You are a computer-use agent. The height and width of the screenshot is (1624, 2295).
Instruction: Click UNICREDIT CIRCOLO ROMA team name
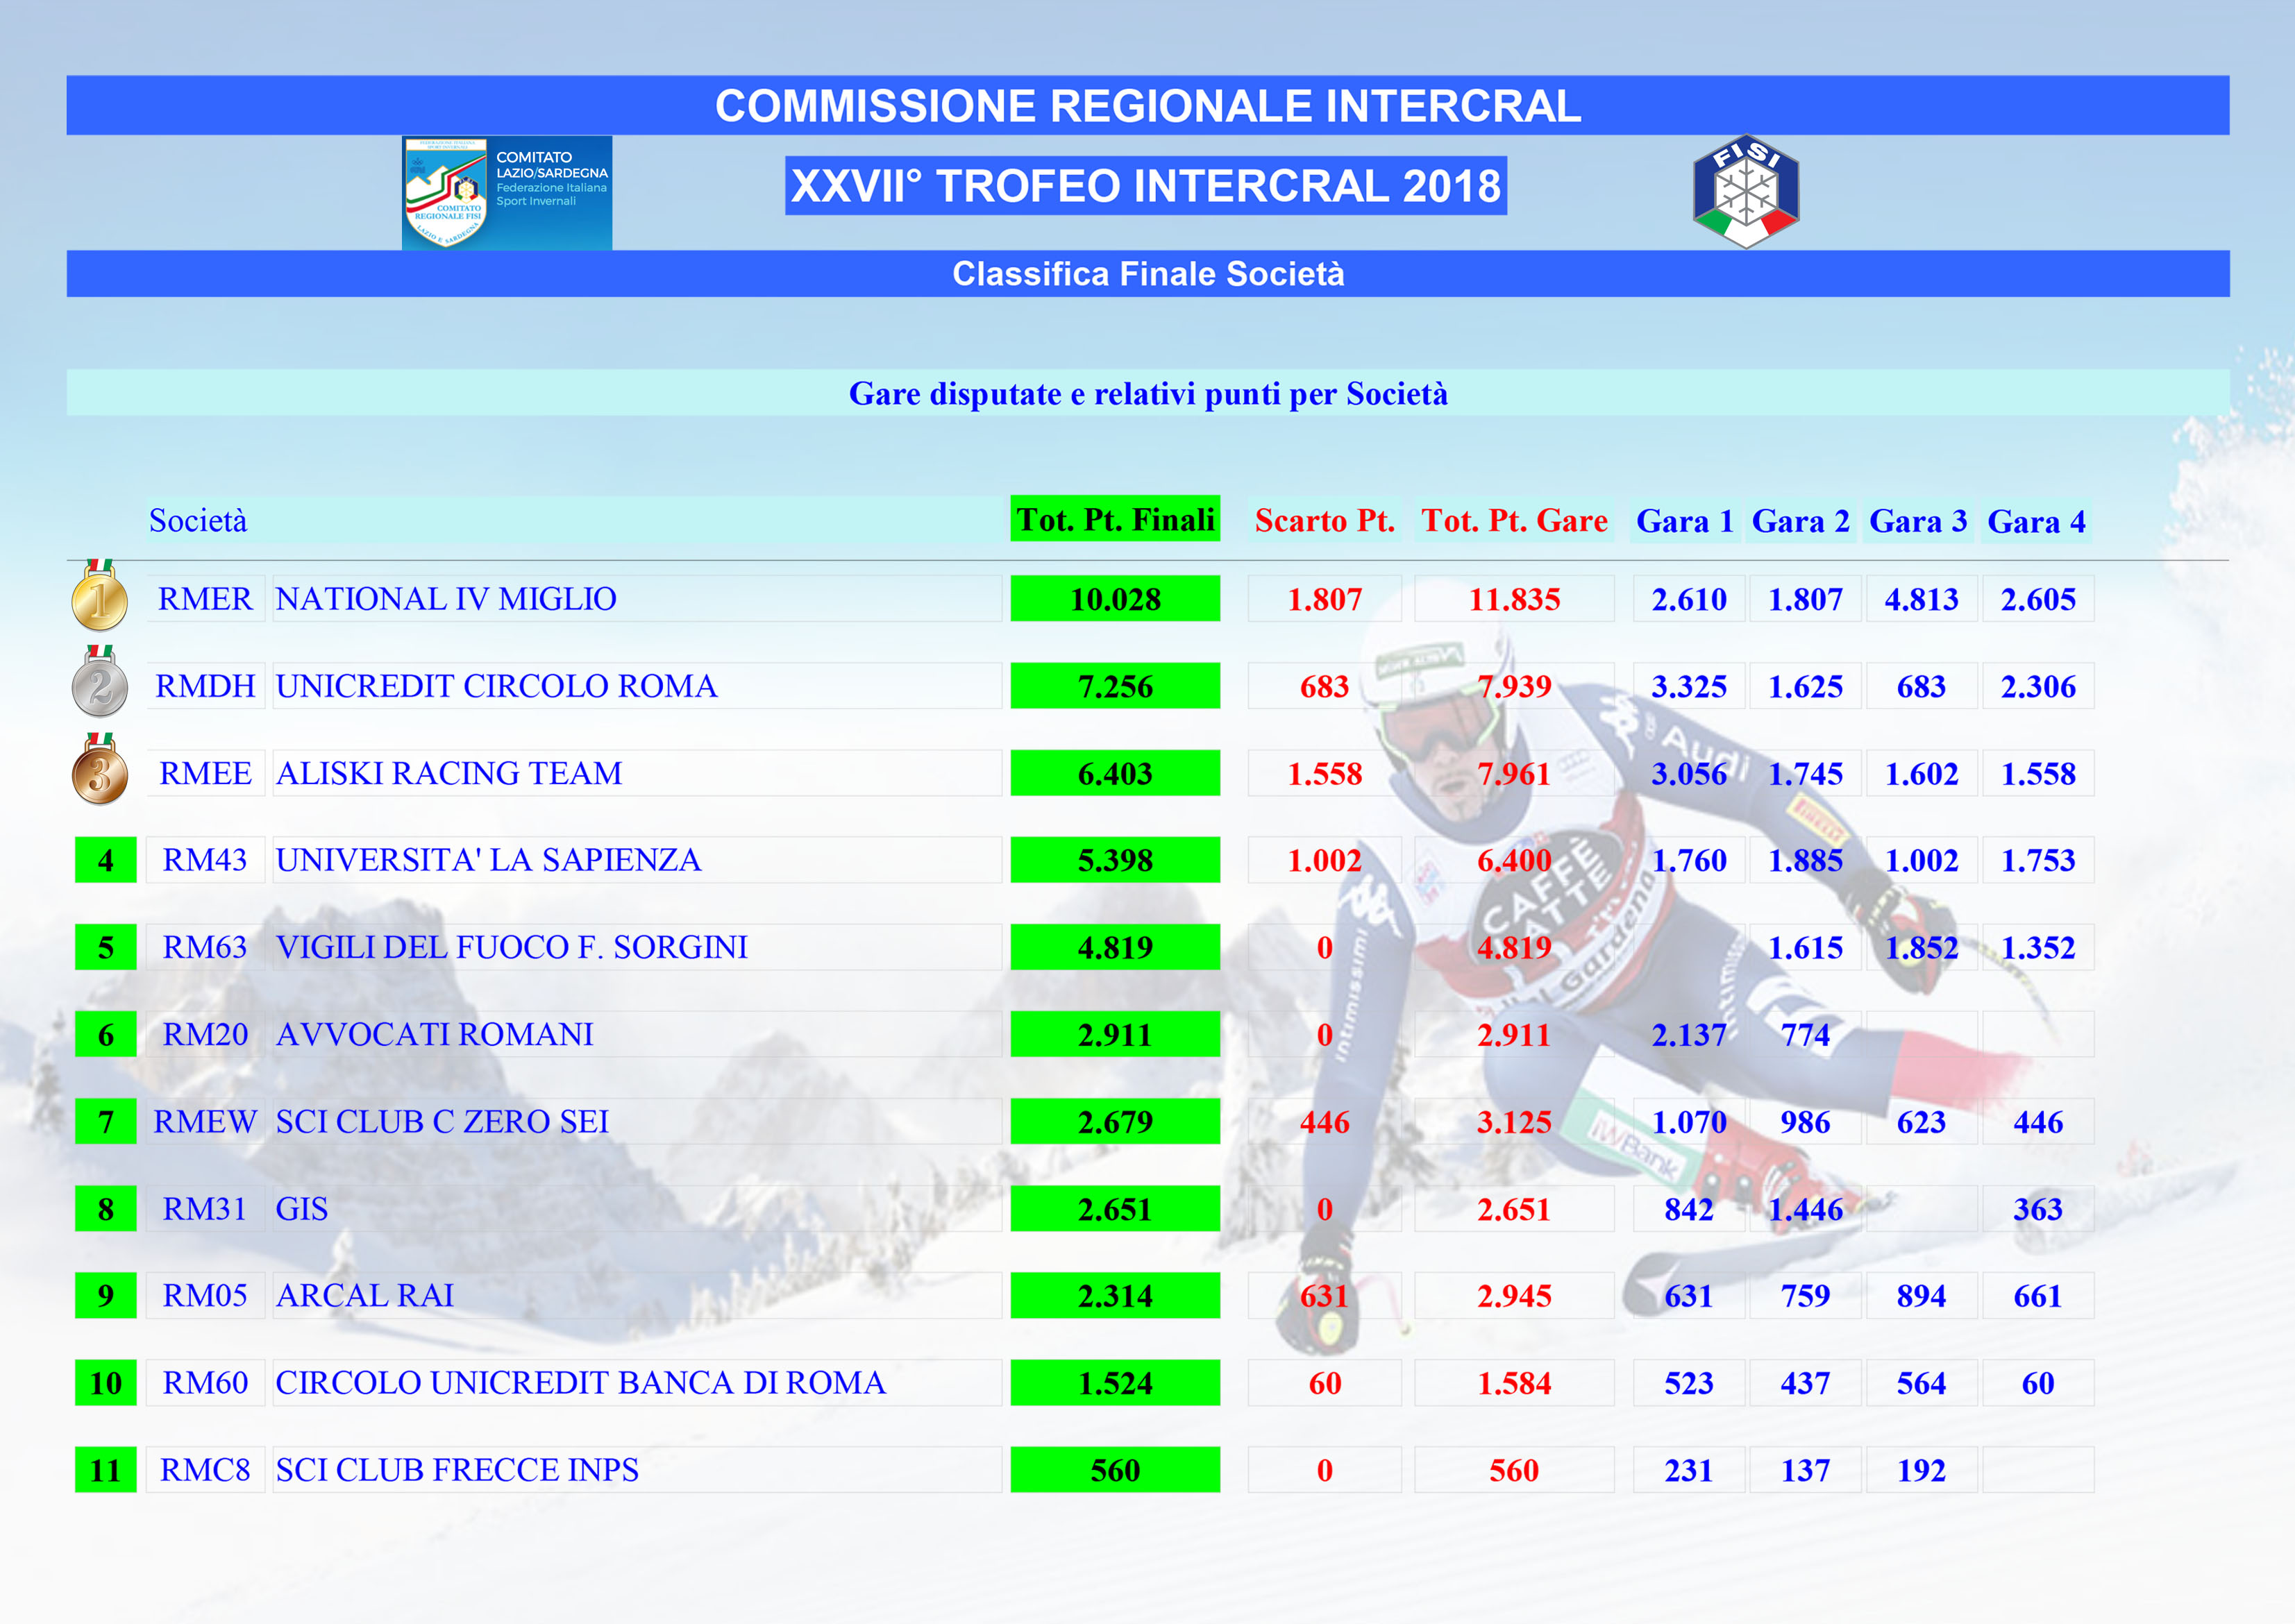click(x=496, y=686)
